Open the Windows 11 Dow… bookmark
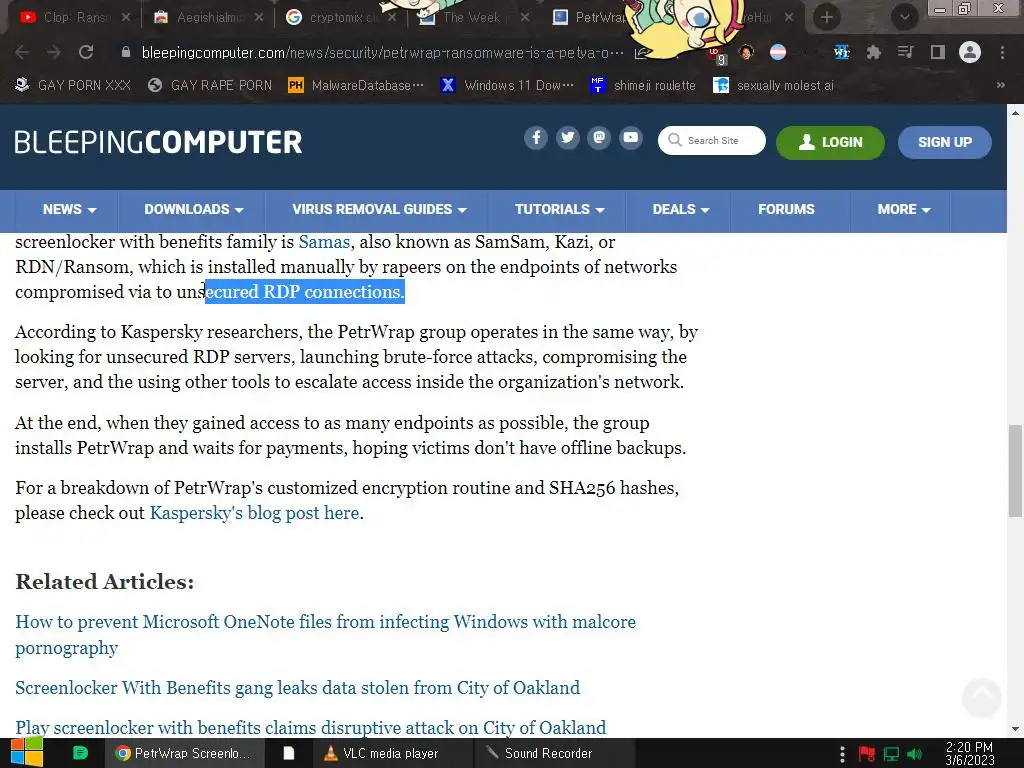This screenshot has width=1024, height=768. coord(507,86)
